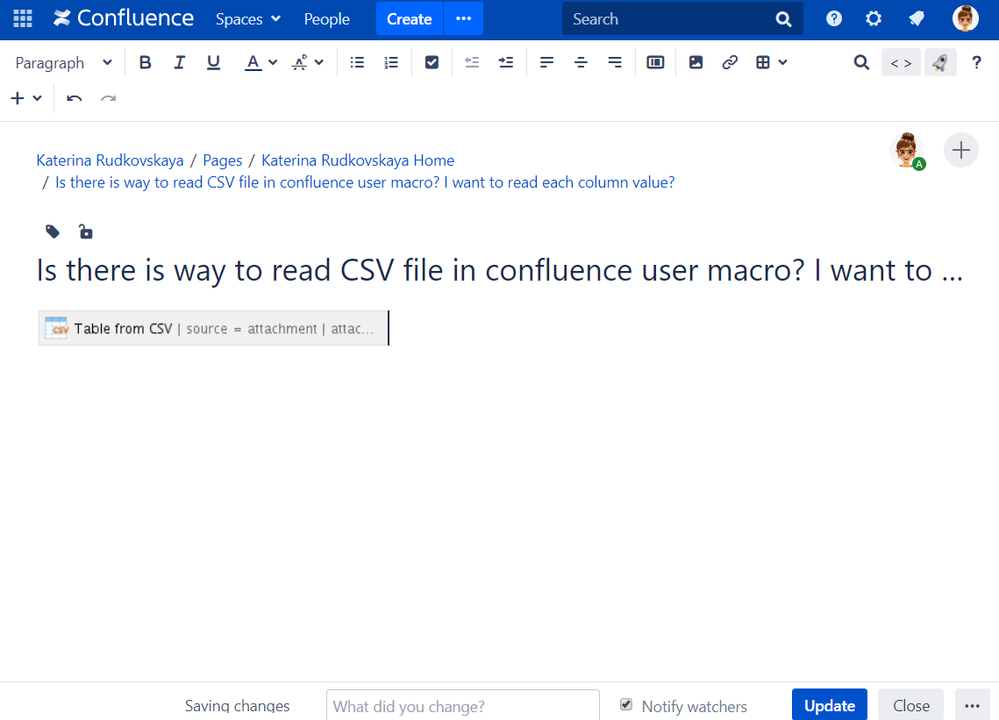Toggle bold formatting
Screen dimensions: 999x720
pos(145,62)
